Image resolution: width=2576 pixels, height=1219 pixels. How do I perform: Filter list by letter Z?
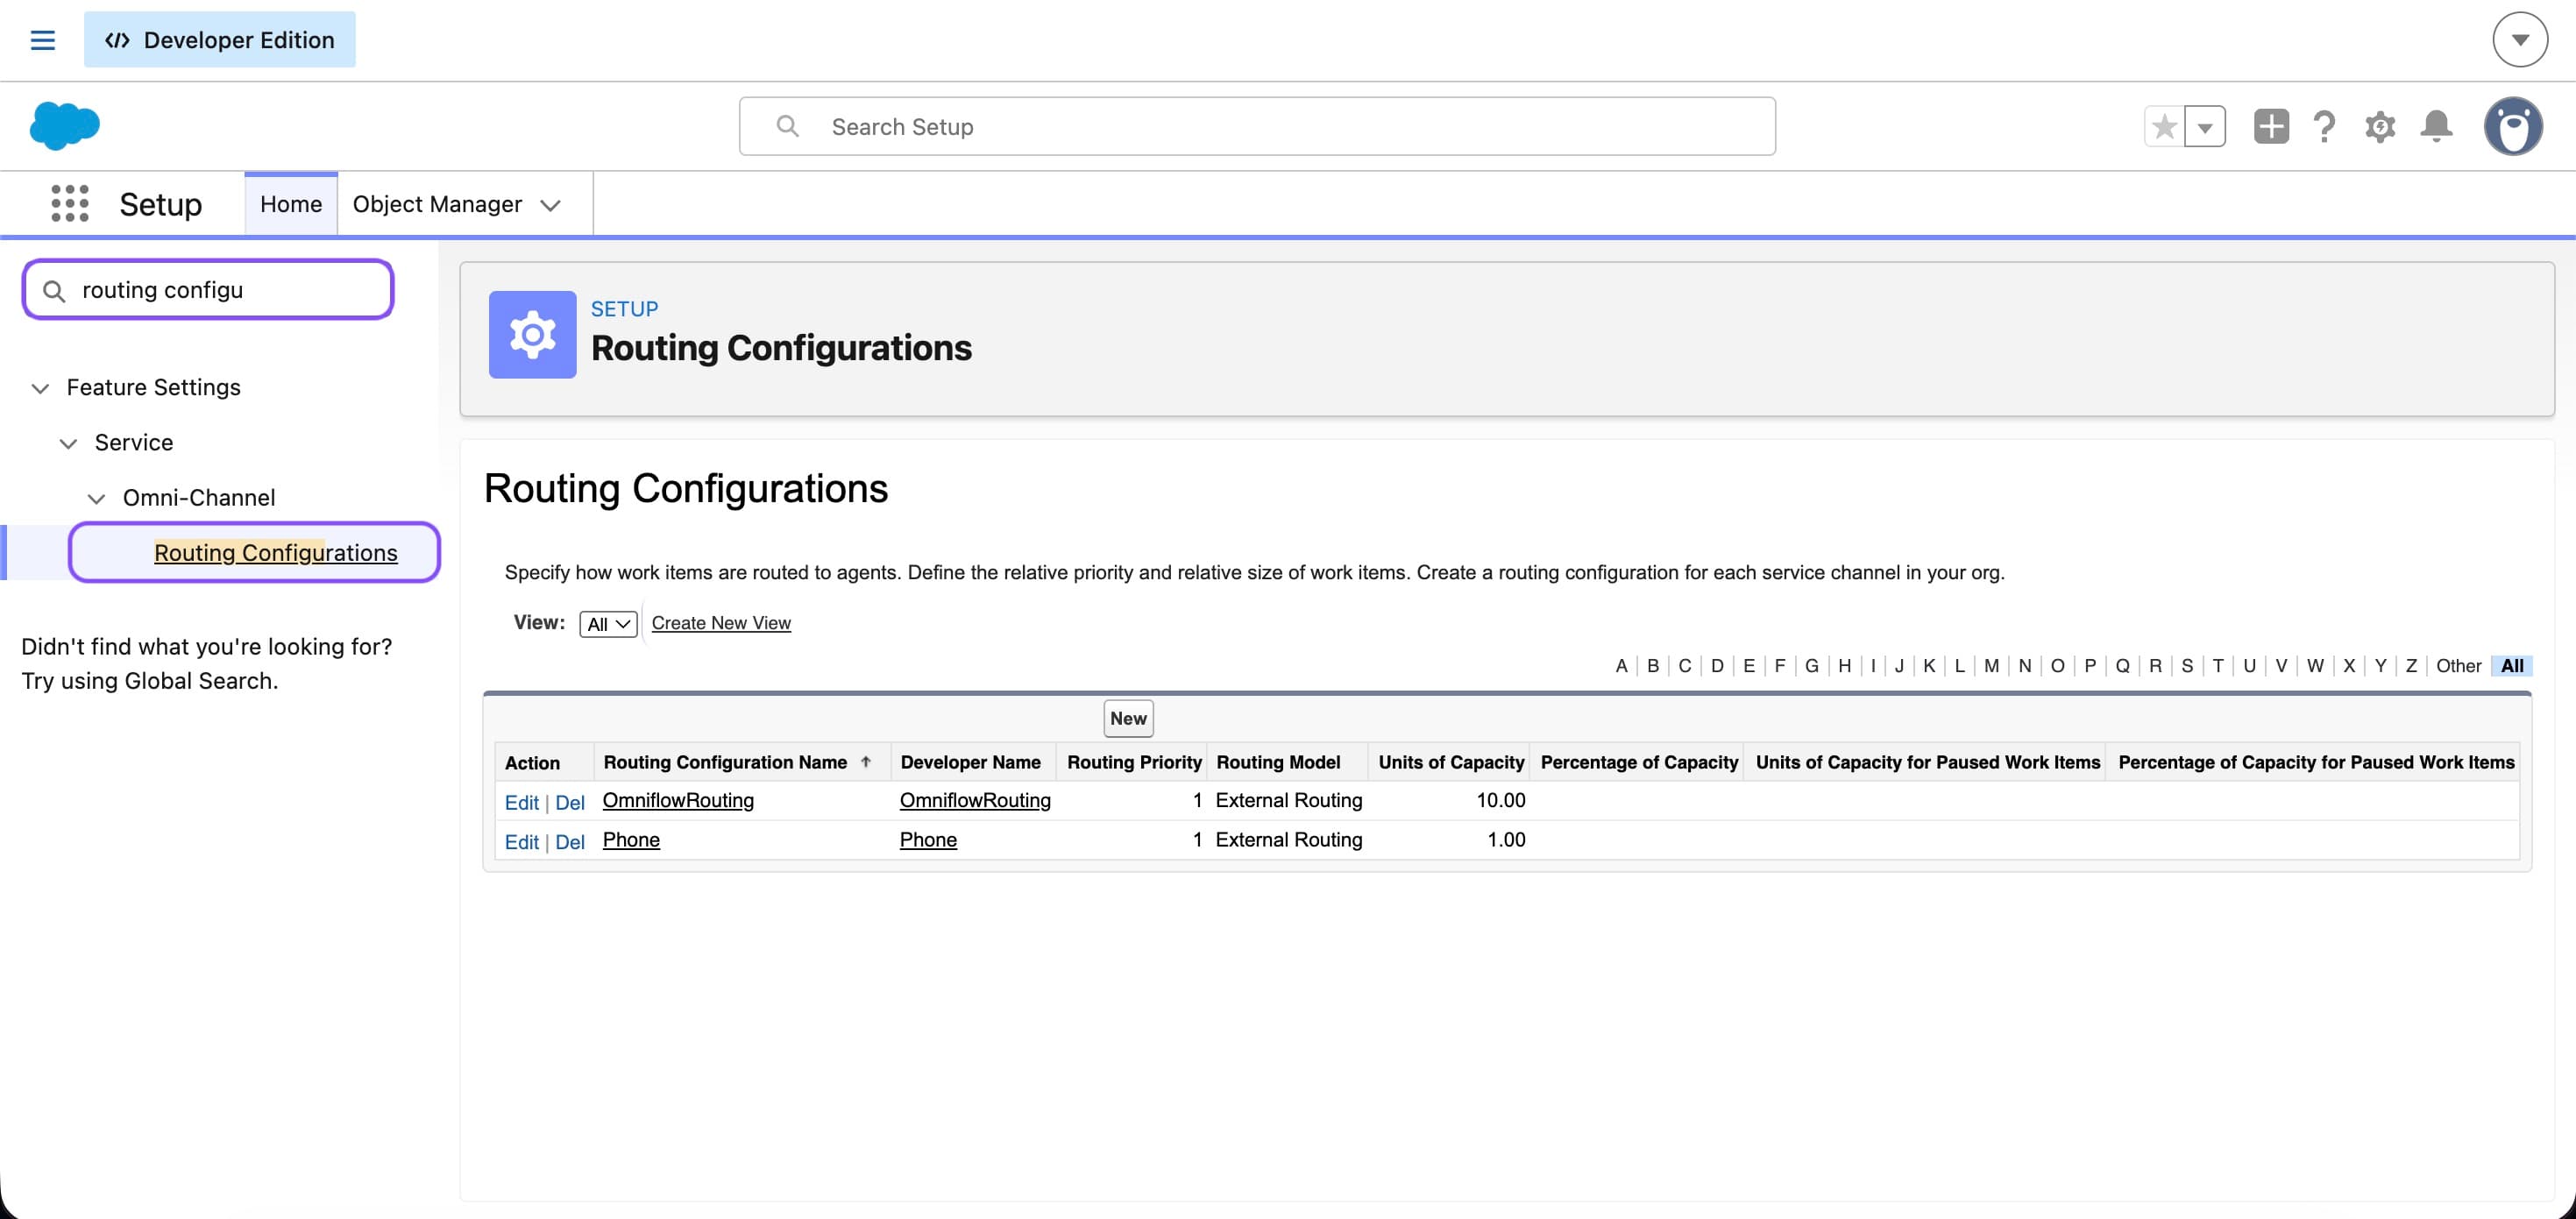coord(2411,666)
